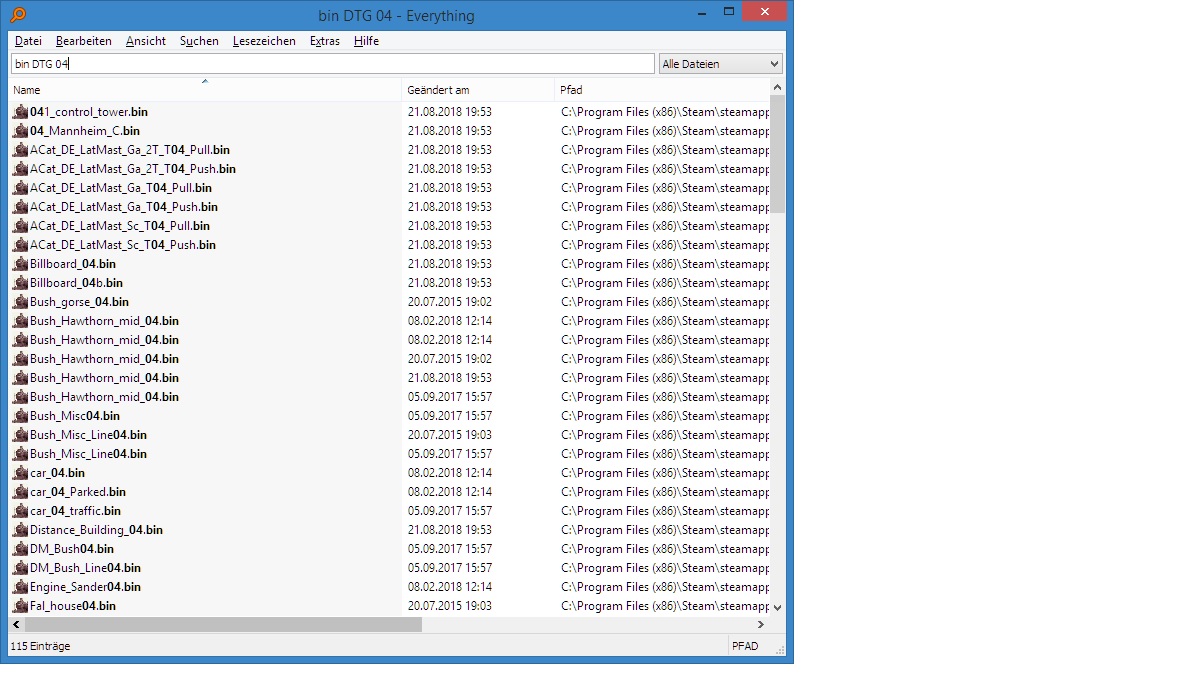Click the 115 Einträge status bar text
Screen dimensions: 1200x675
tap(40, 646)
